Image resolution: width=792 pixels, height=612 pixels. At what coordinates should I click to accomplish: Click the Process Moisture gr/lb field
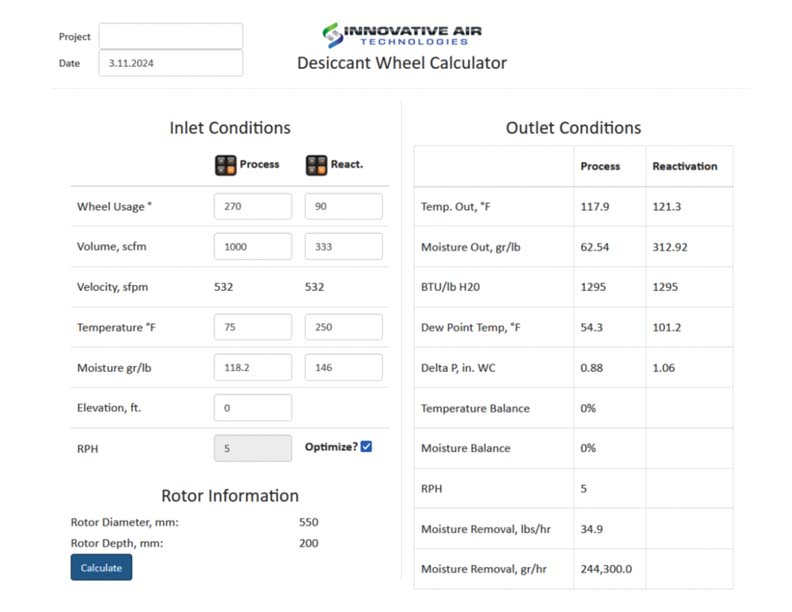(x=252, y=367)
